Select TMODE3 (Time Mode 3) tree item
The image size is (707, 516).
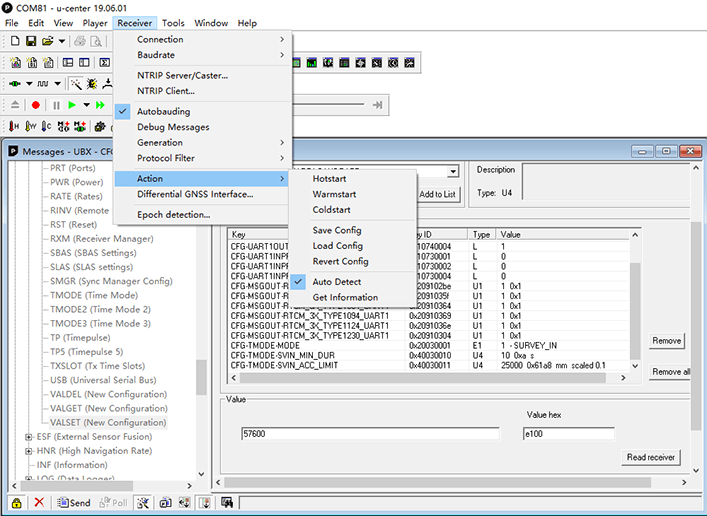[x=100, y=323]
